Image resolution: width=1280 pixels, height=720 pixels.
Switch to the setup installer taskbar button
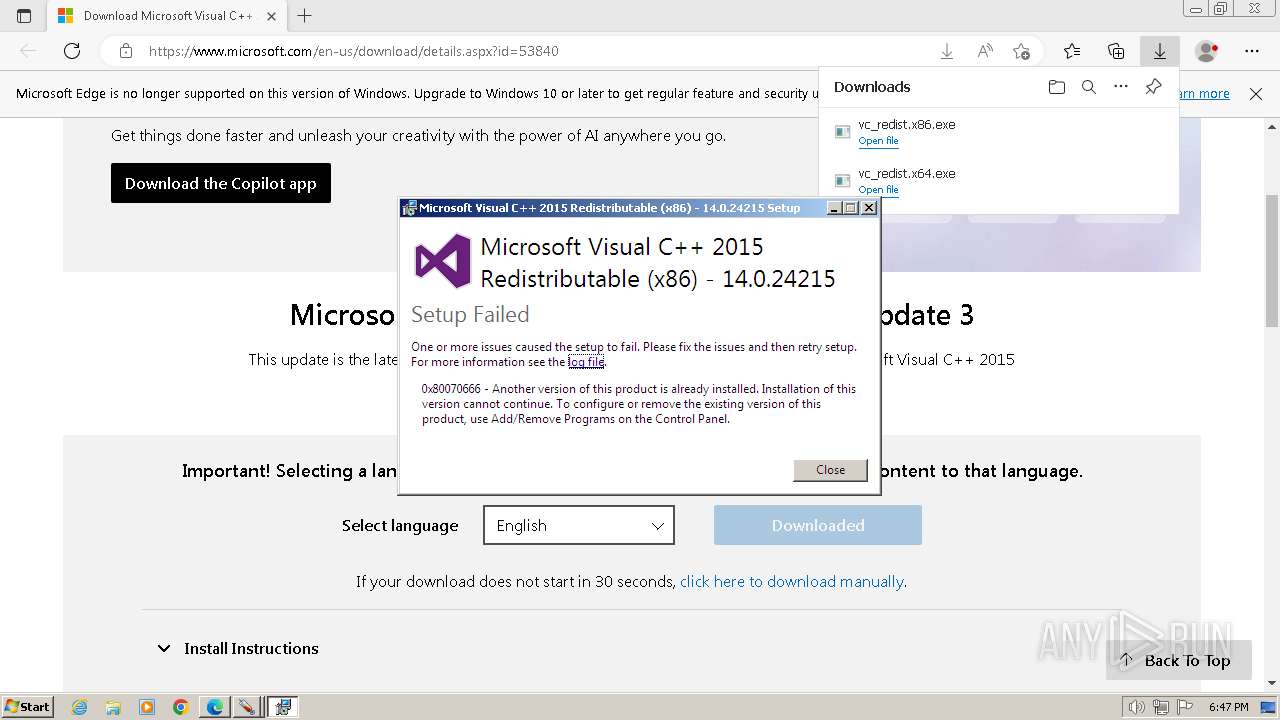283,707
